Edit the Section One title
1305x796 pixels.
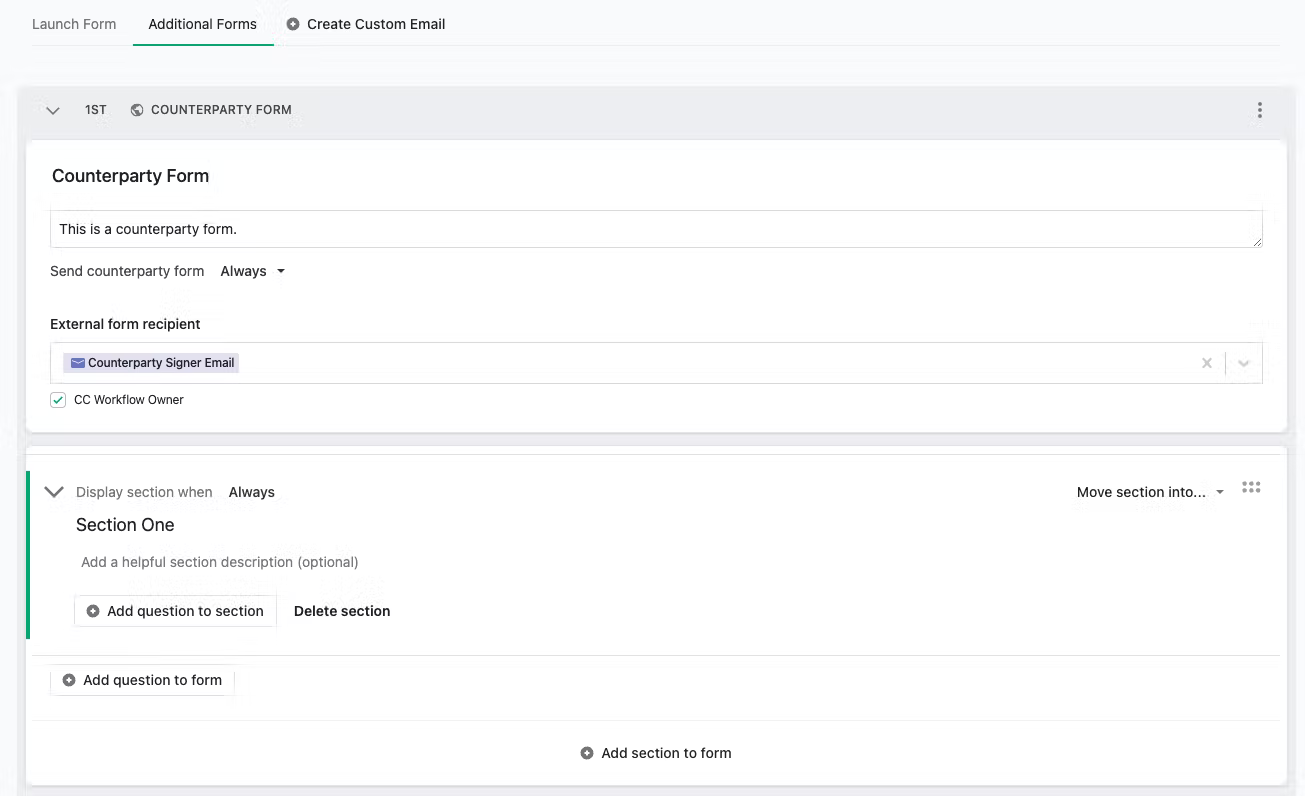click(125, 525)
